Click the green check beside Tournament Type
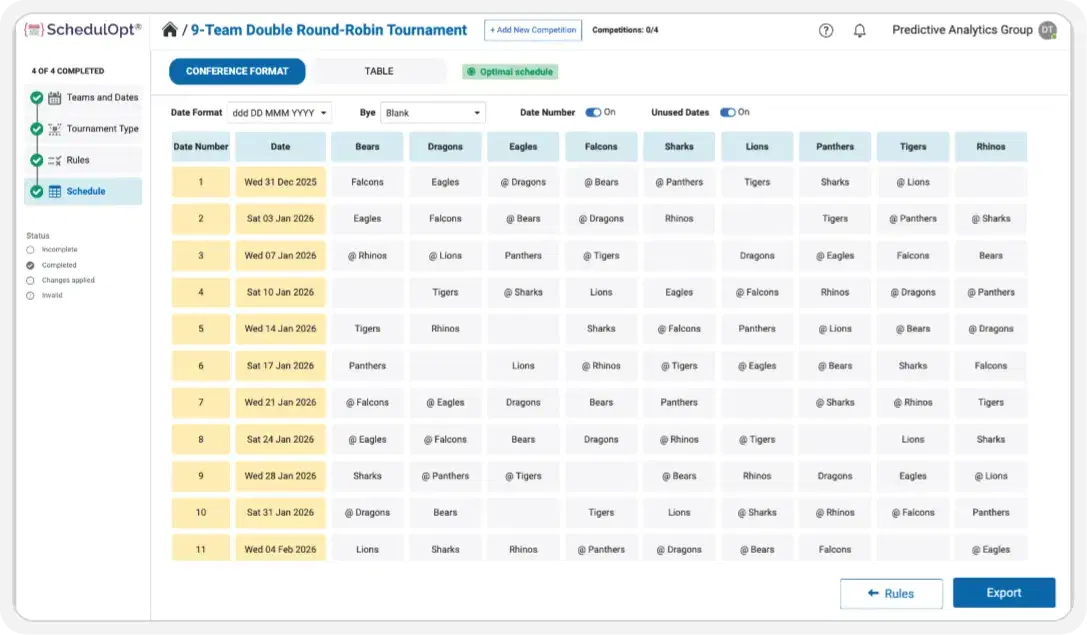 point(37,129)
